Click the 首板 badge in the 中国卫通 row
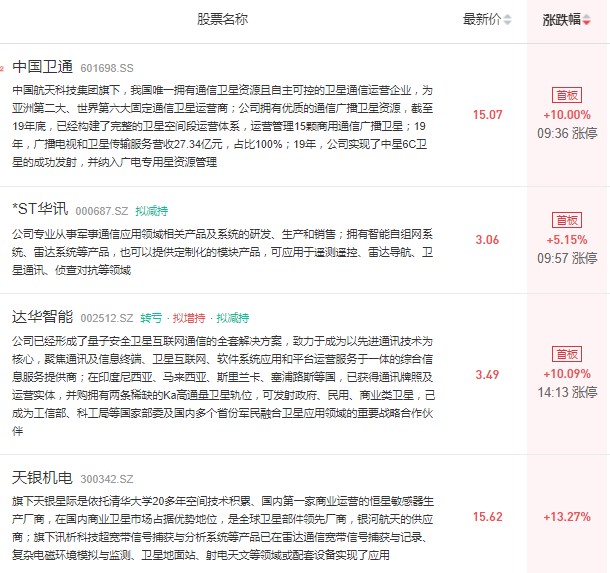The image size is (610, 573). pos(567,95)
